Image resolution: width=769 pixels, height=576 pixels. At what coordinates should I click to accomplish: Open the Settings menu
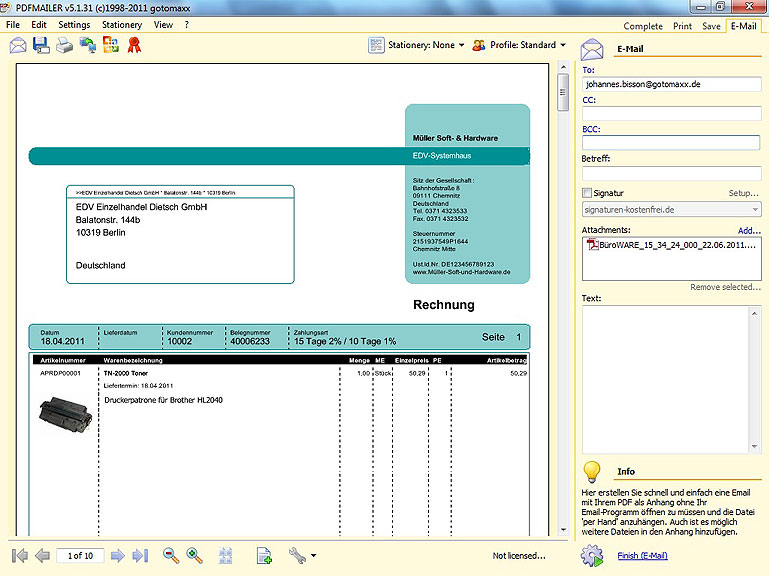[x=74, y=25]
